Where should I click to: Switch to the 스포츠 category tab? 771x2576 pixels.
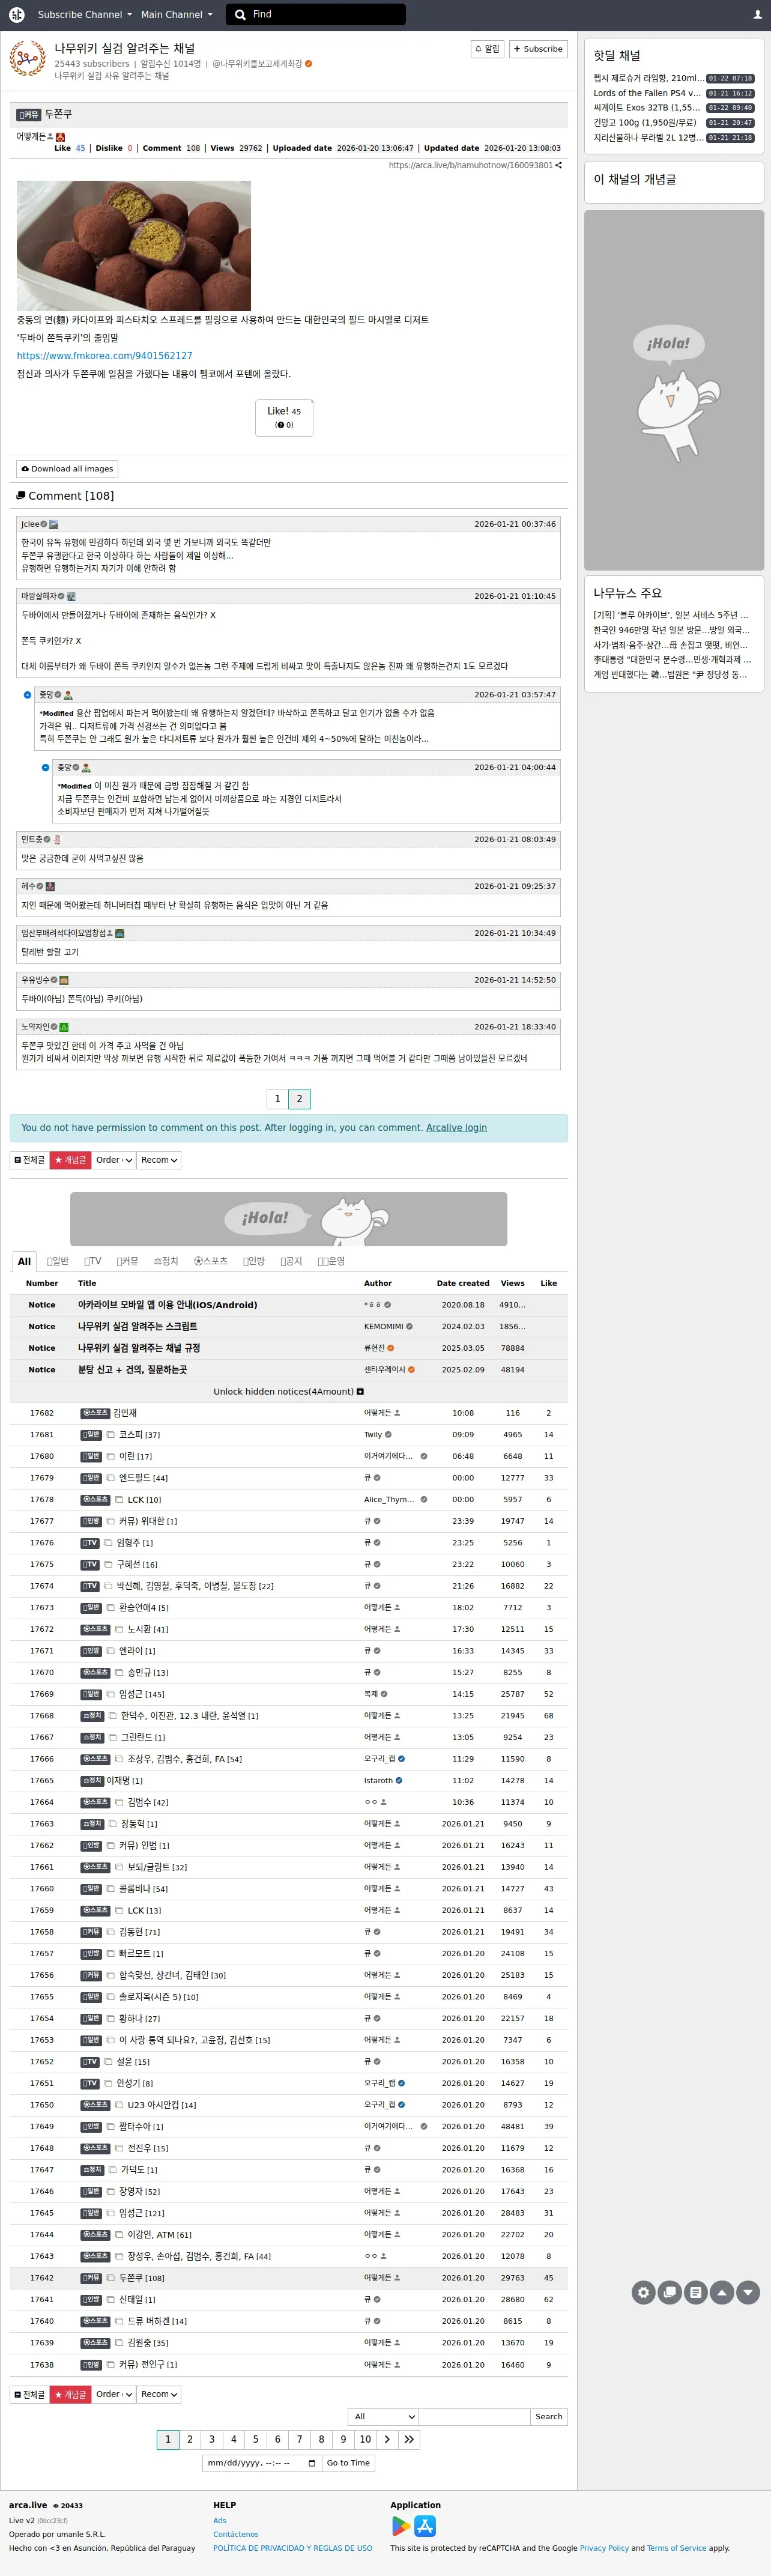click(210, 1262)
